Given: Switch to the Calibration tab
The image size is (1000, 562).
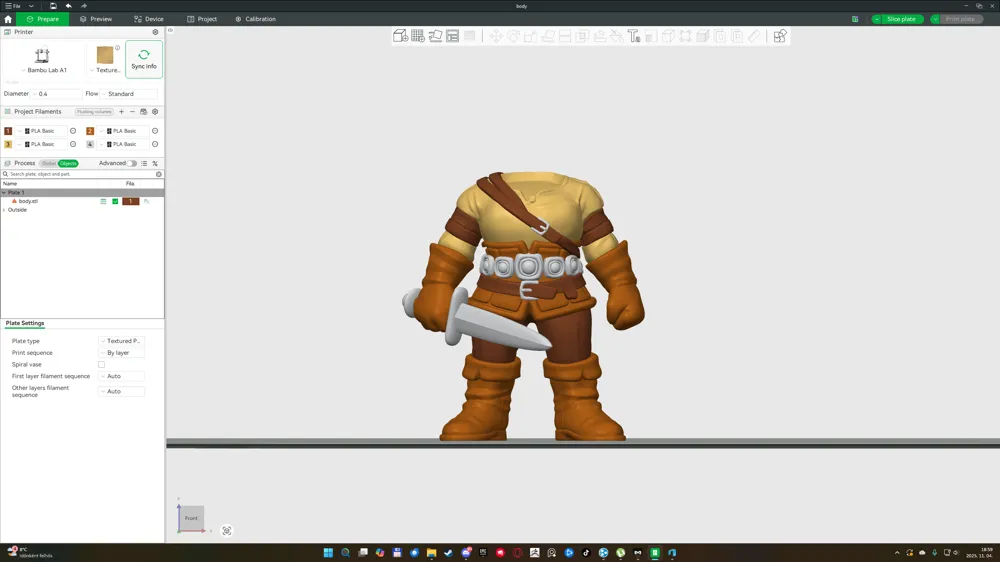Looking at the screenshot, I should coord(256,19).
